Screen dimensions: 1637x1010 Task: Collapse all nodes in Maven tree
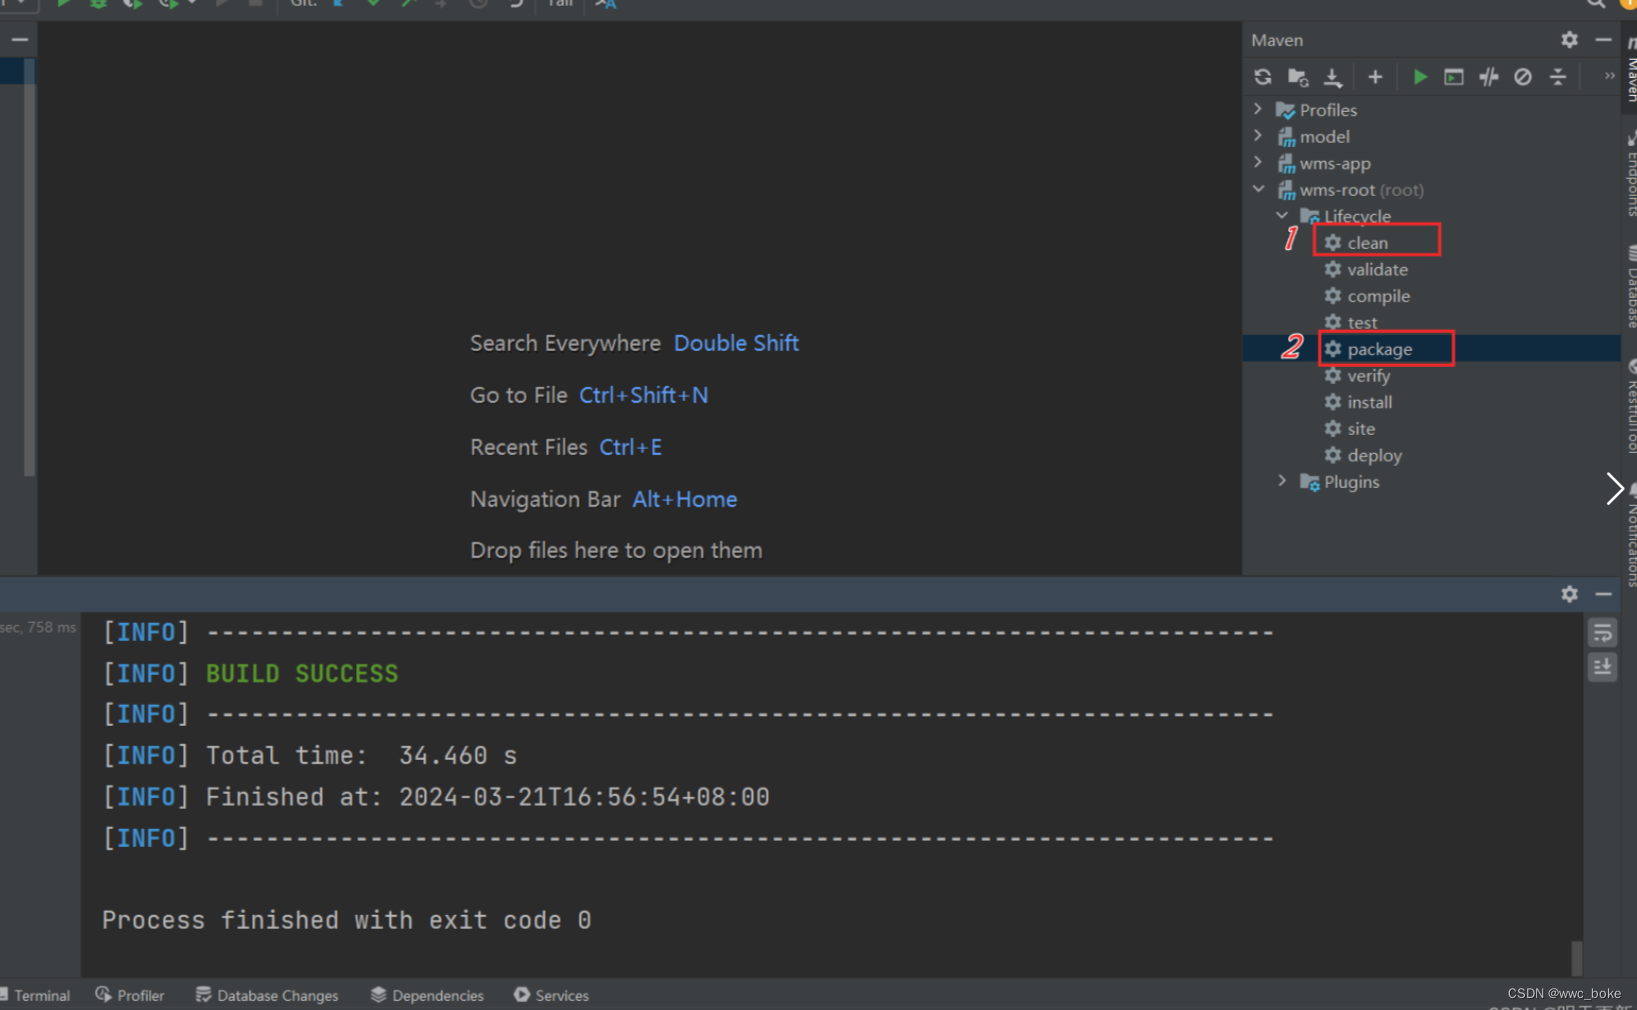(x=1558, y=77)
